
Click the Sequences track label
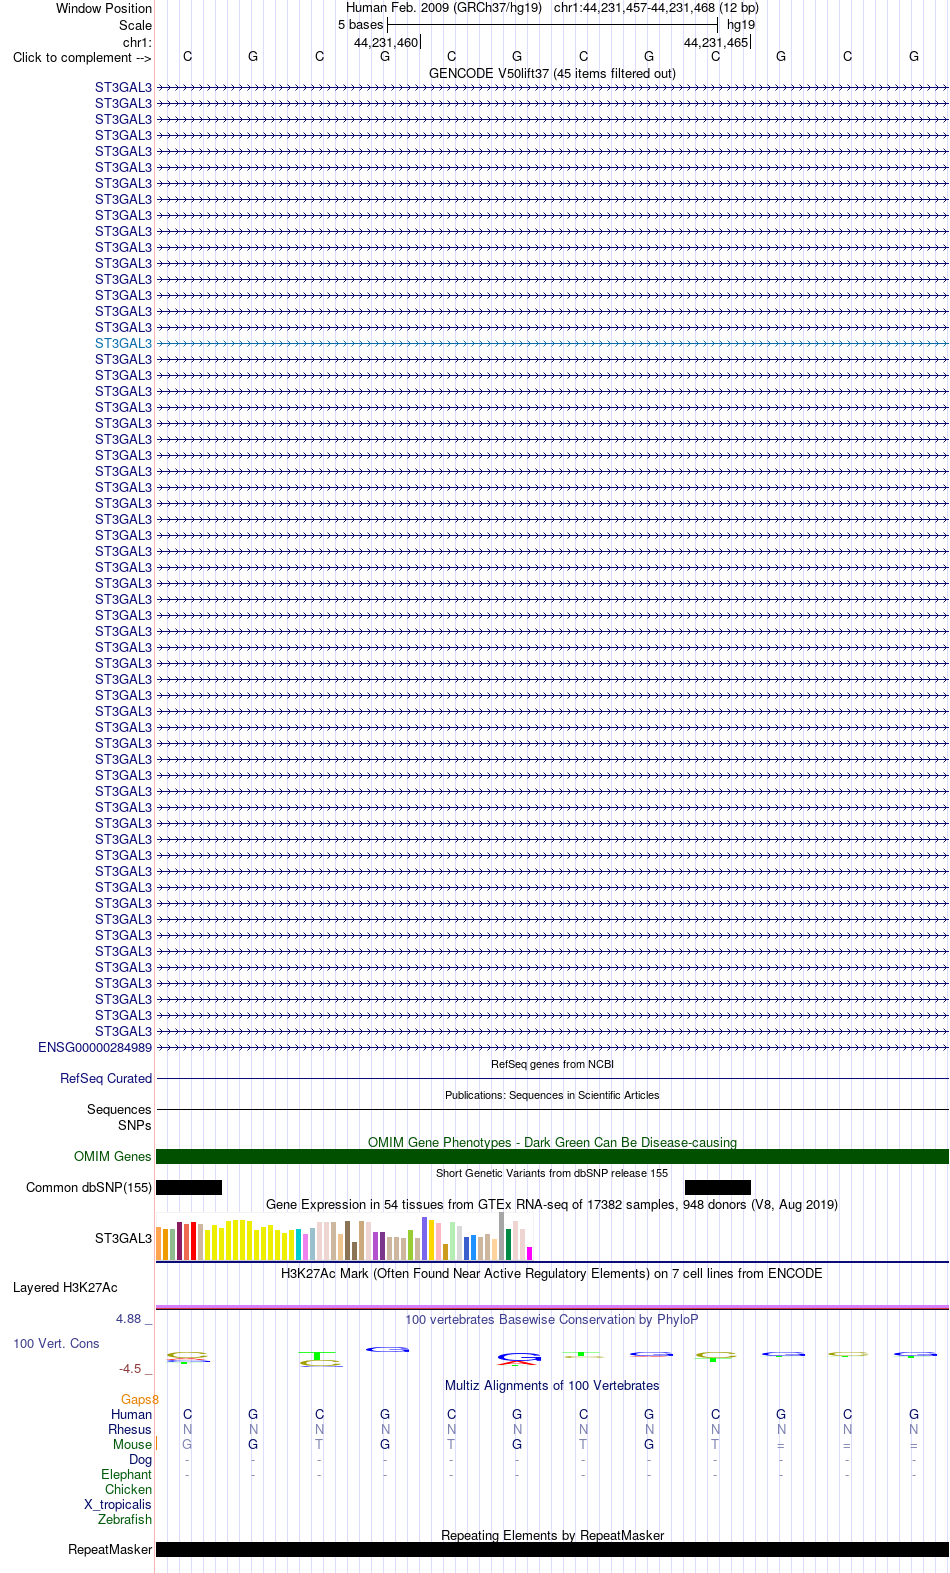pos(119,1109)
